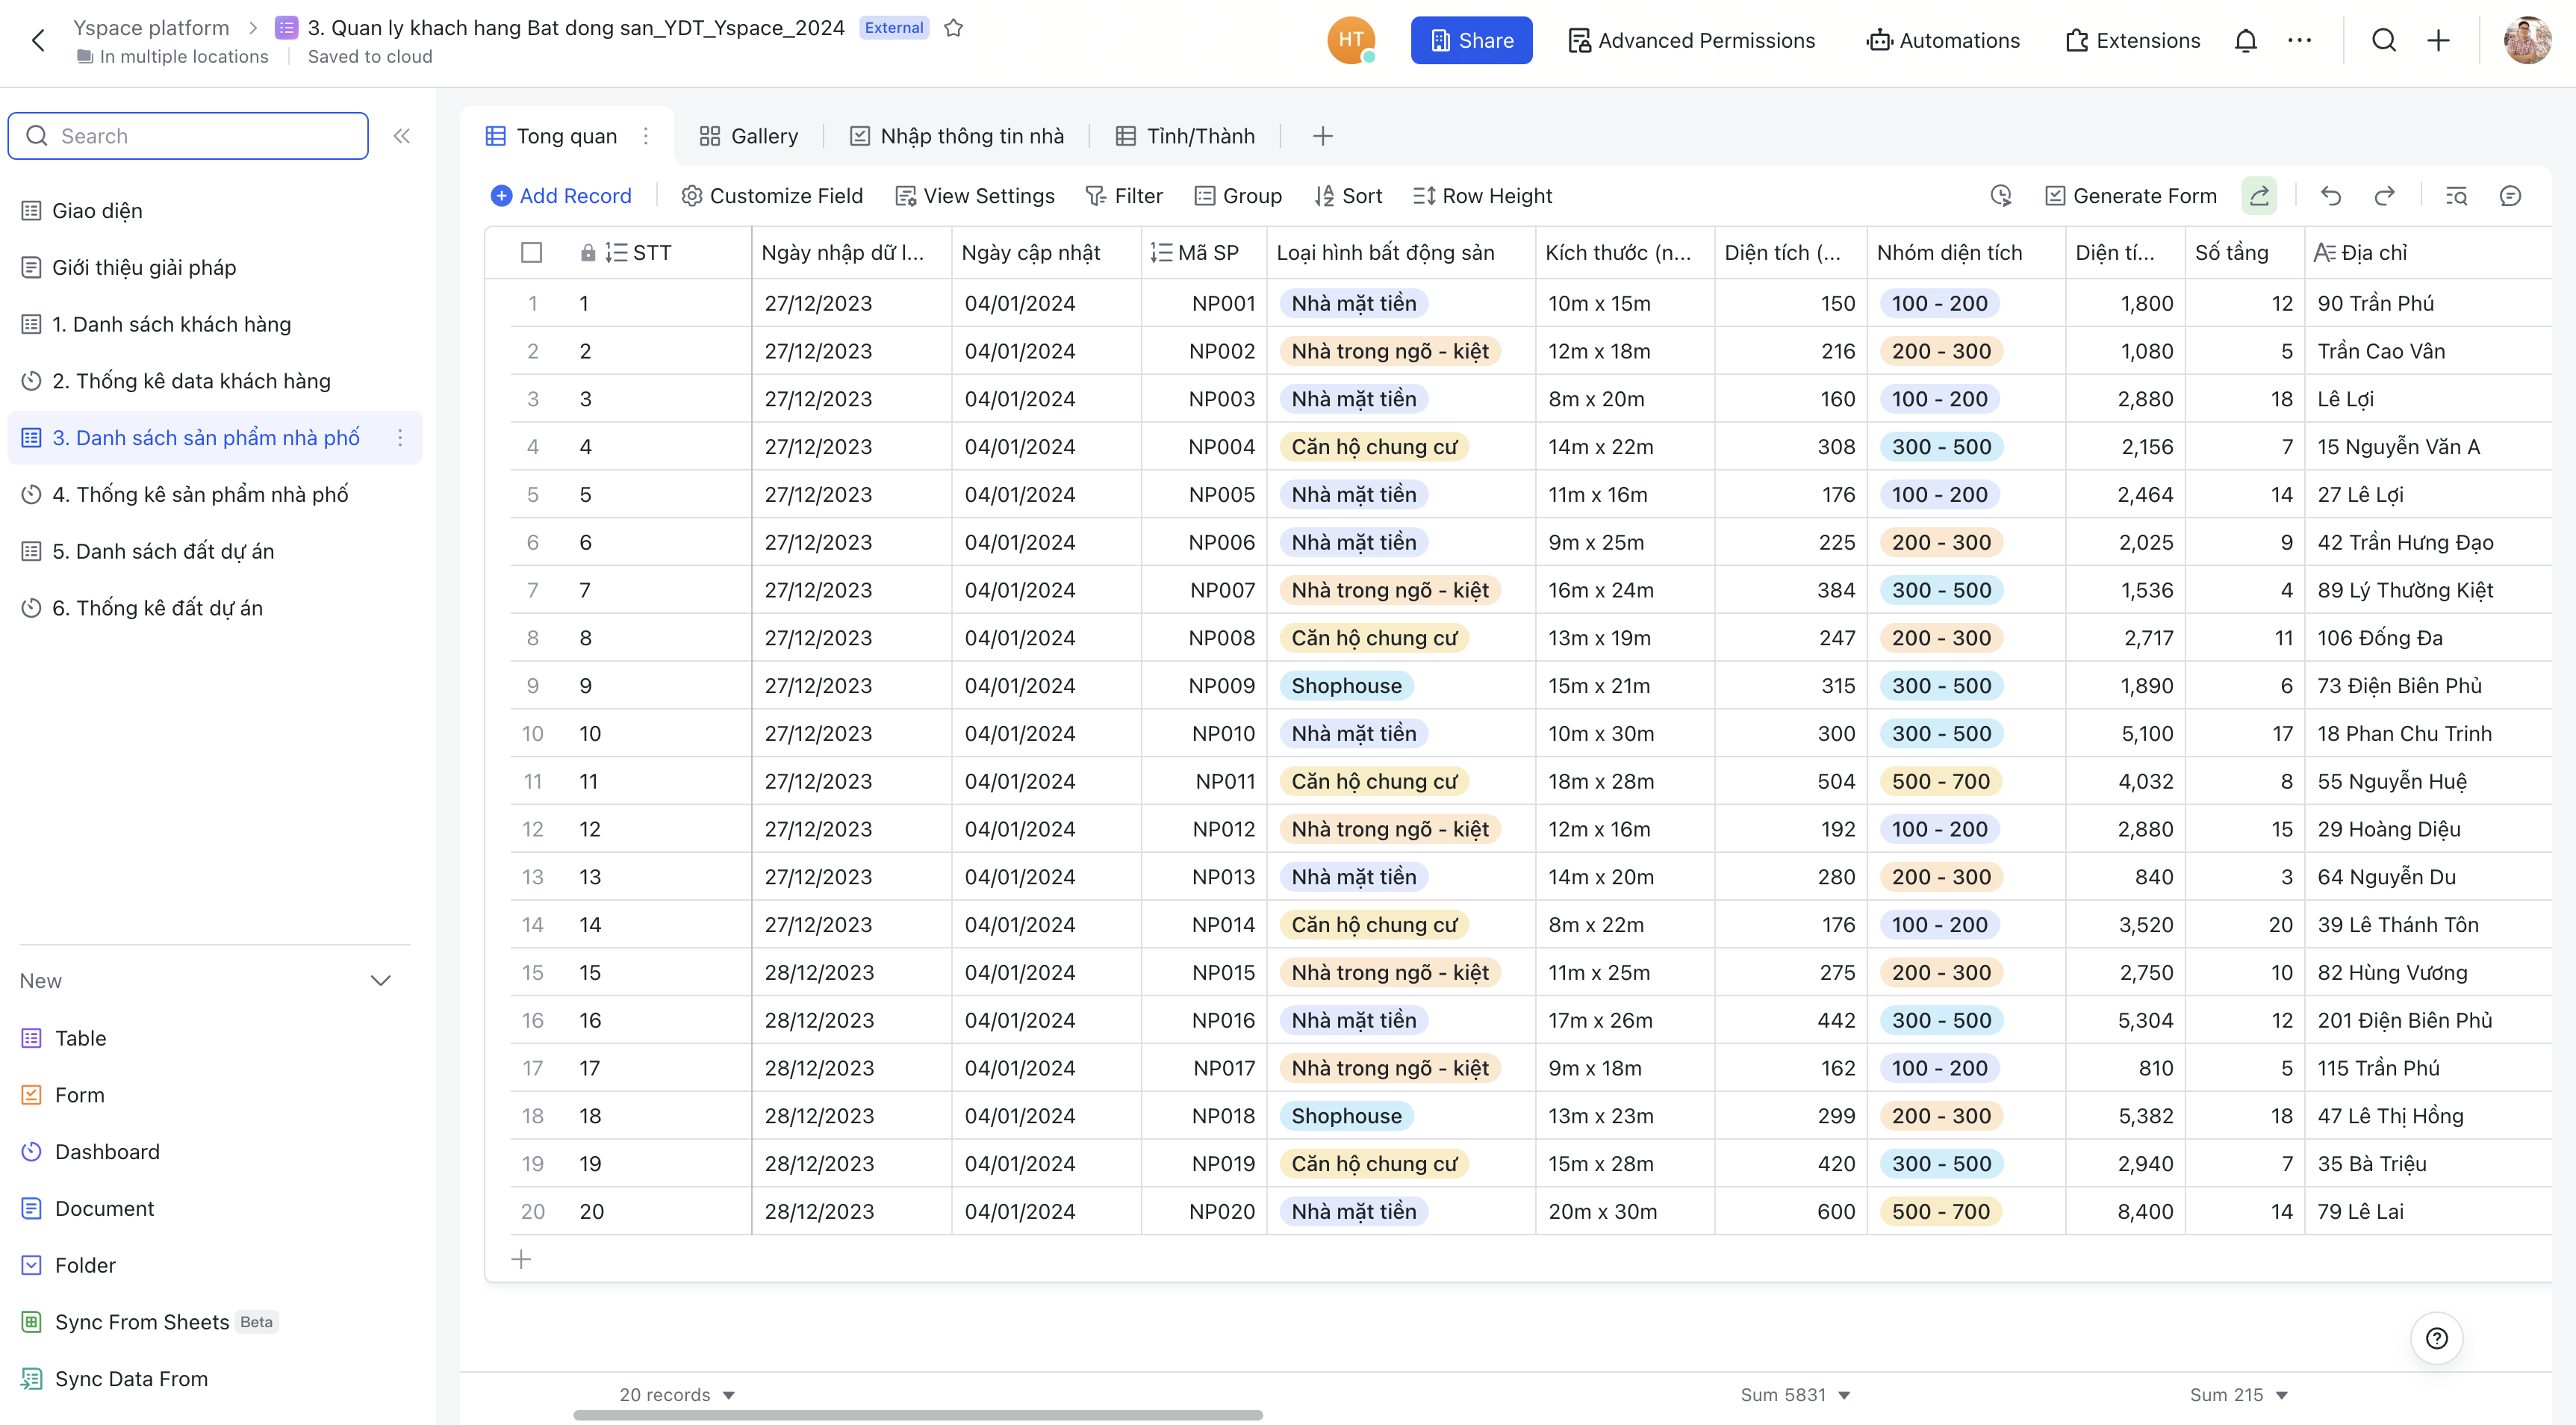Open 1. Danh sách khách hàng table
The image size is (2576, 1425).
(215, 324)
